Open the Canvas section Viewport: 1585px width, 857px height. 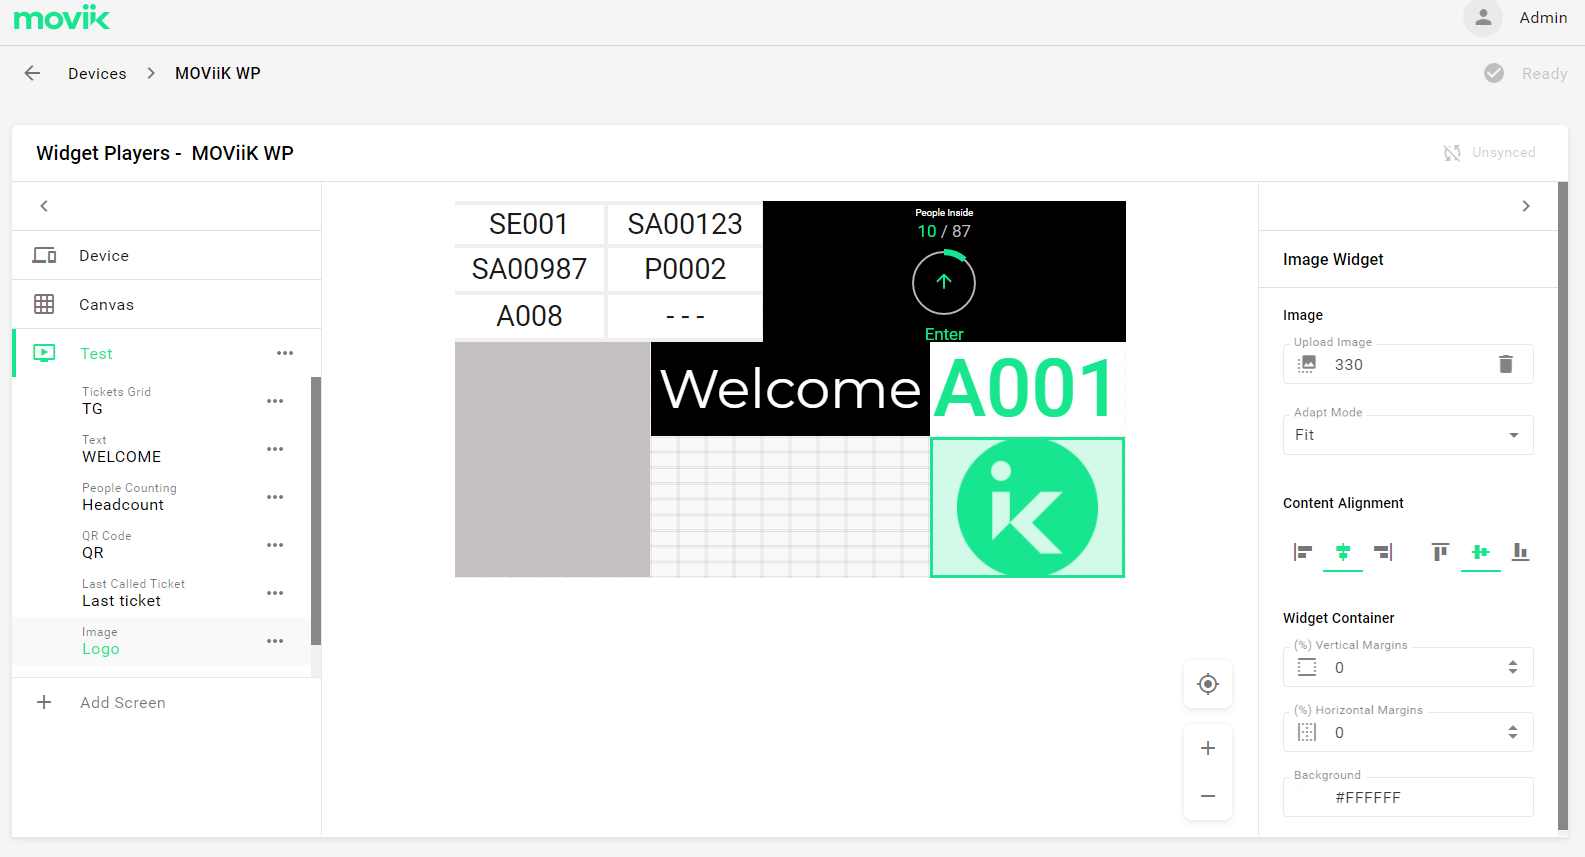pos(166,305)
